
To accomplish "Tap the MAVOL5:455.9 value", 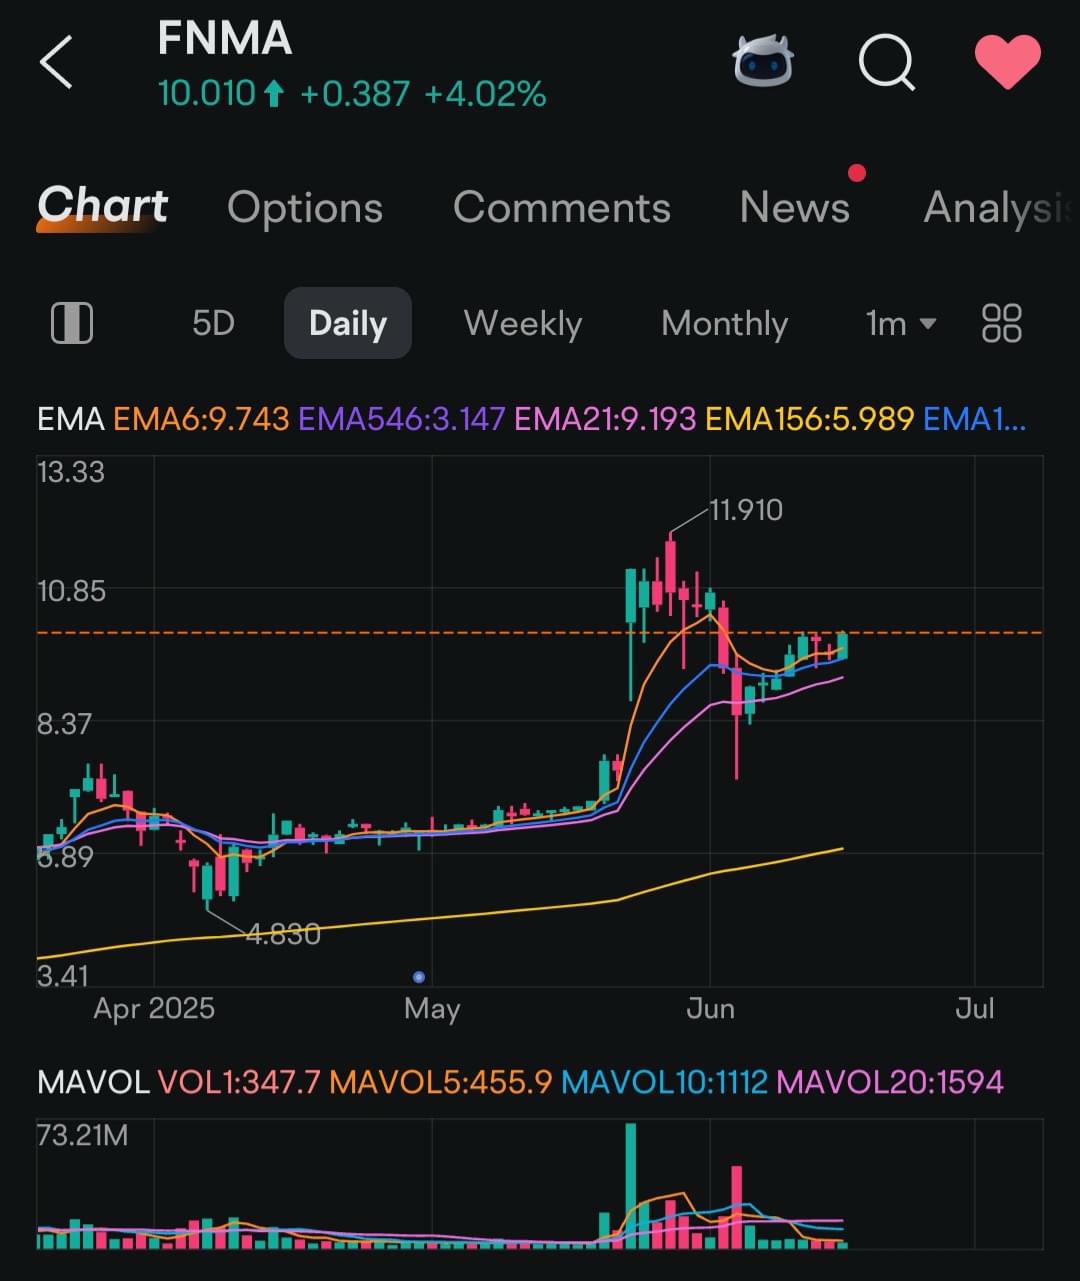I will (x=441, y=1081).
